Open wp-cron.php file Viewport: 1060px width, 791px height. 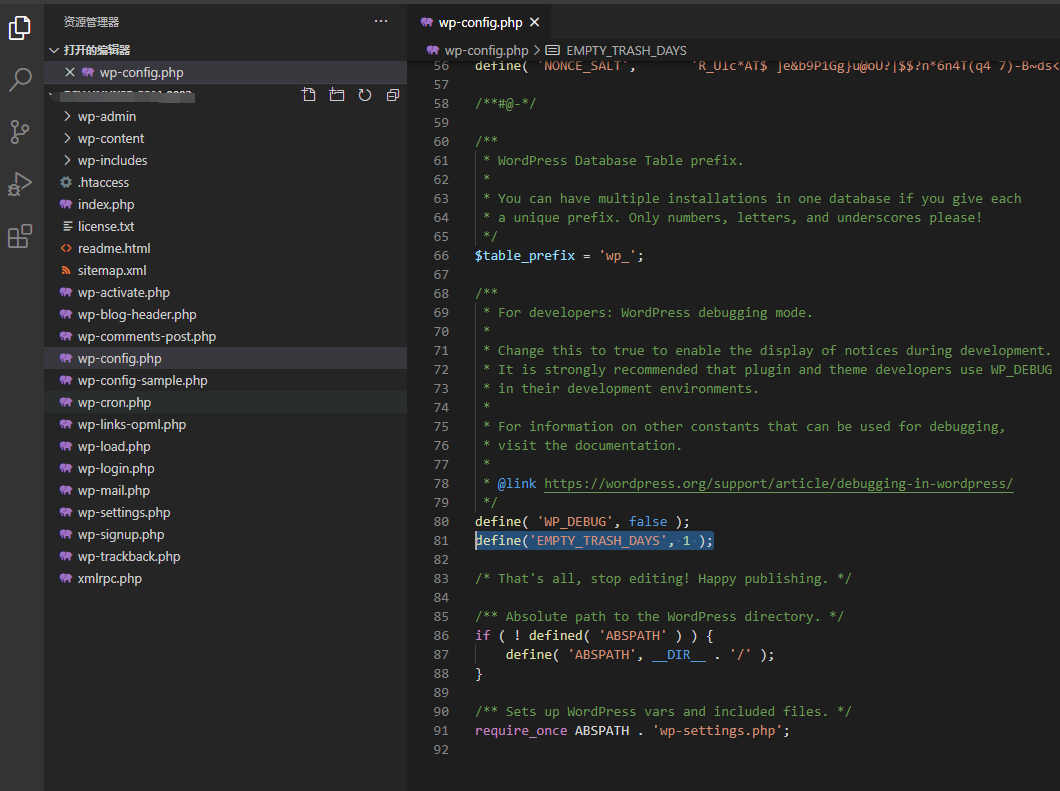(x=226, y=402)
